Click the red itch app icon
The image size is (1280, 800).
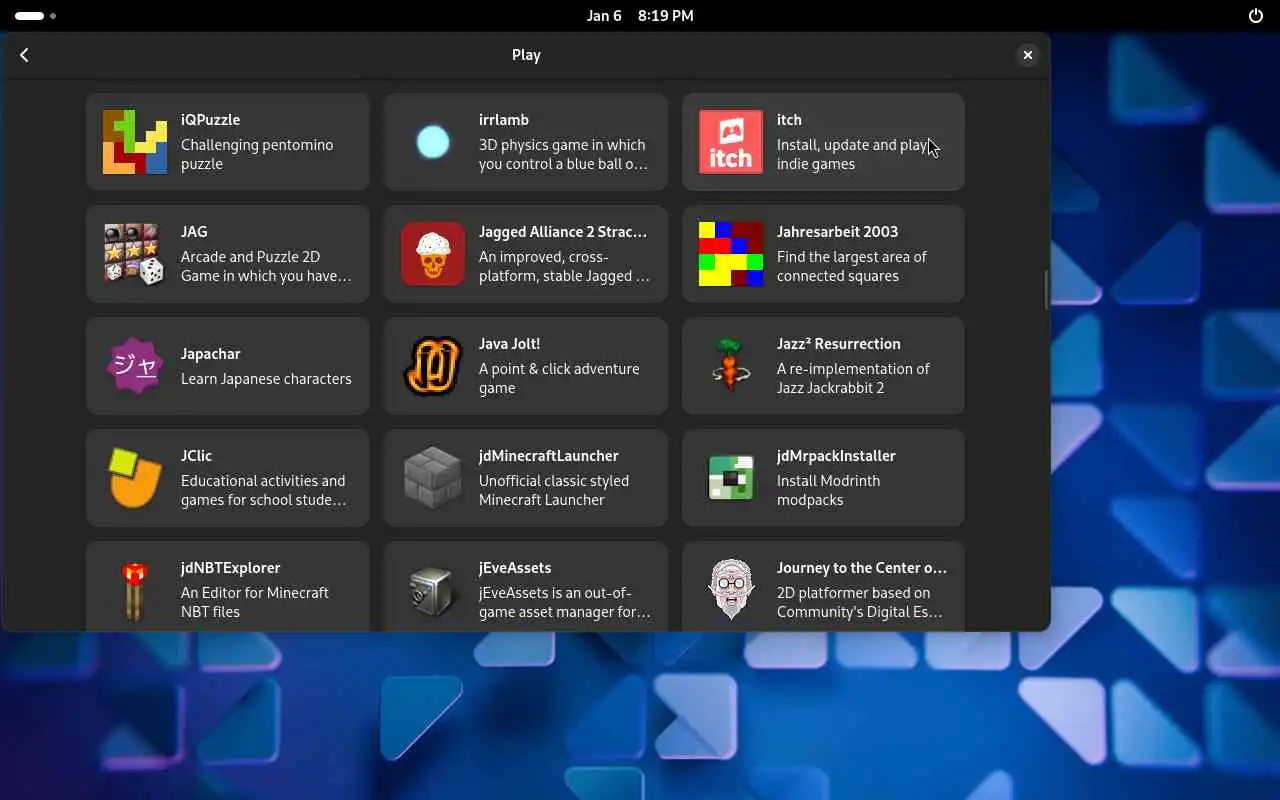pos(730,142)
